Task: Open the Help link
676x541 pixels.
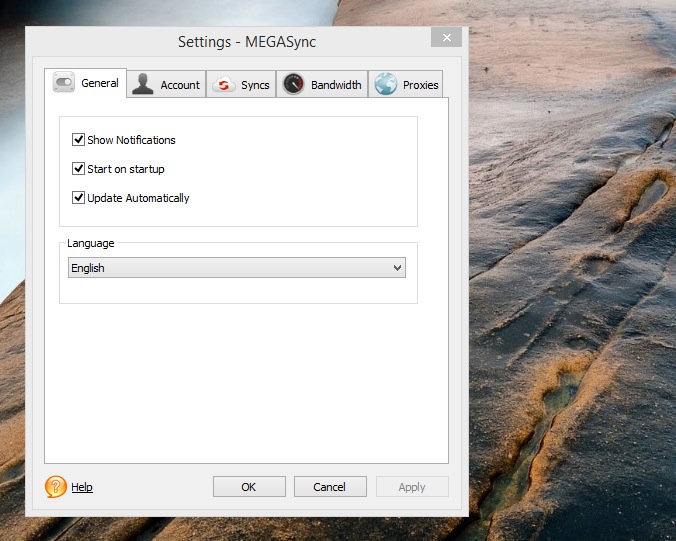Action: point(82,487)
